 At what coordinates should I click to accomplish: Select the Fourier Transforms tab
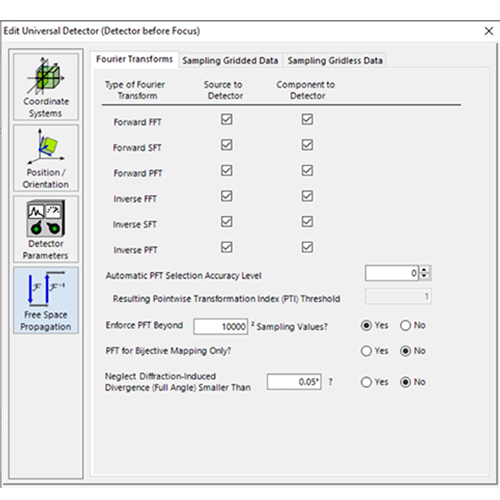pyautogui.click(x=135, y=59)
